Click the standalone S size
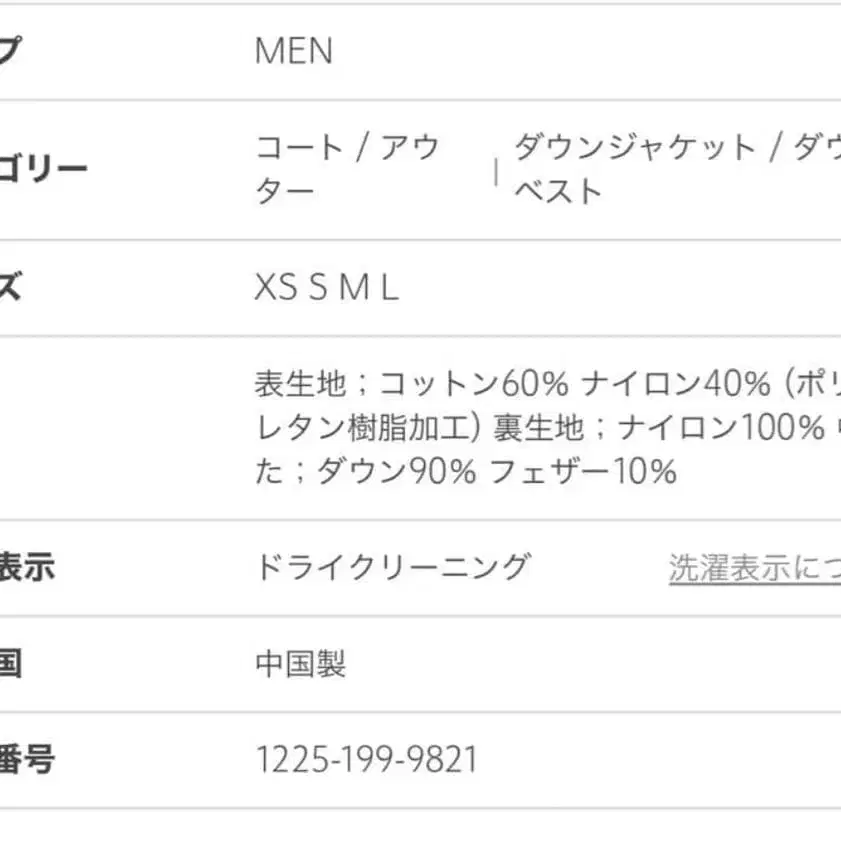The image size is (841, 841). click(x=318, y=289)
